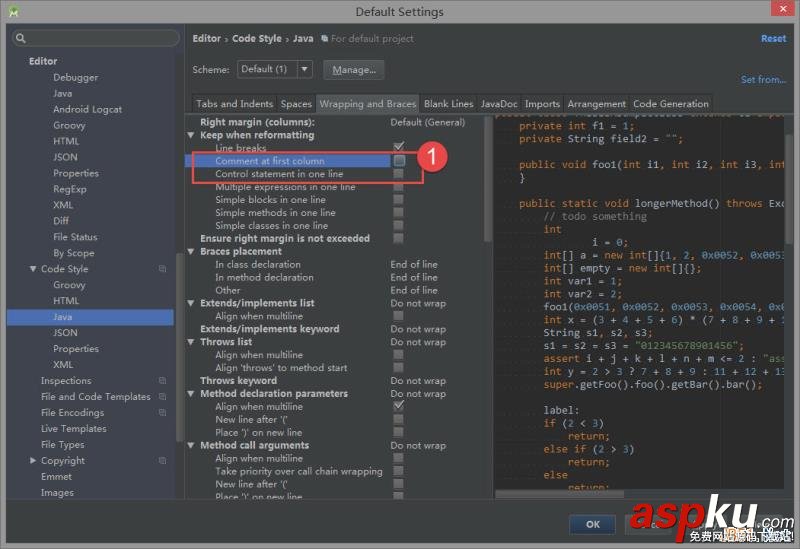The image size is (800, 549).
Task: Enable Simple classes in one line
Action: point(398,225)
